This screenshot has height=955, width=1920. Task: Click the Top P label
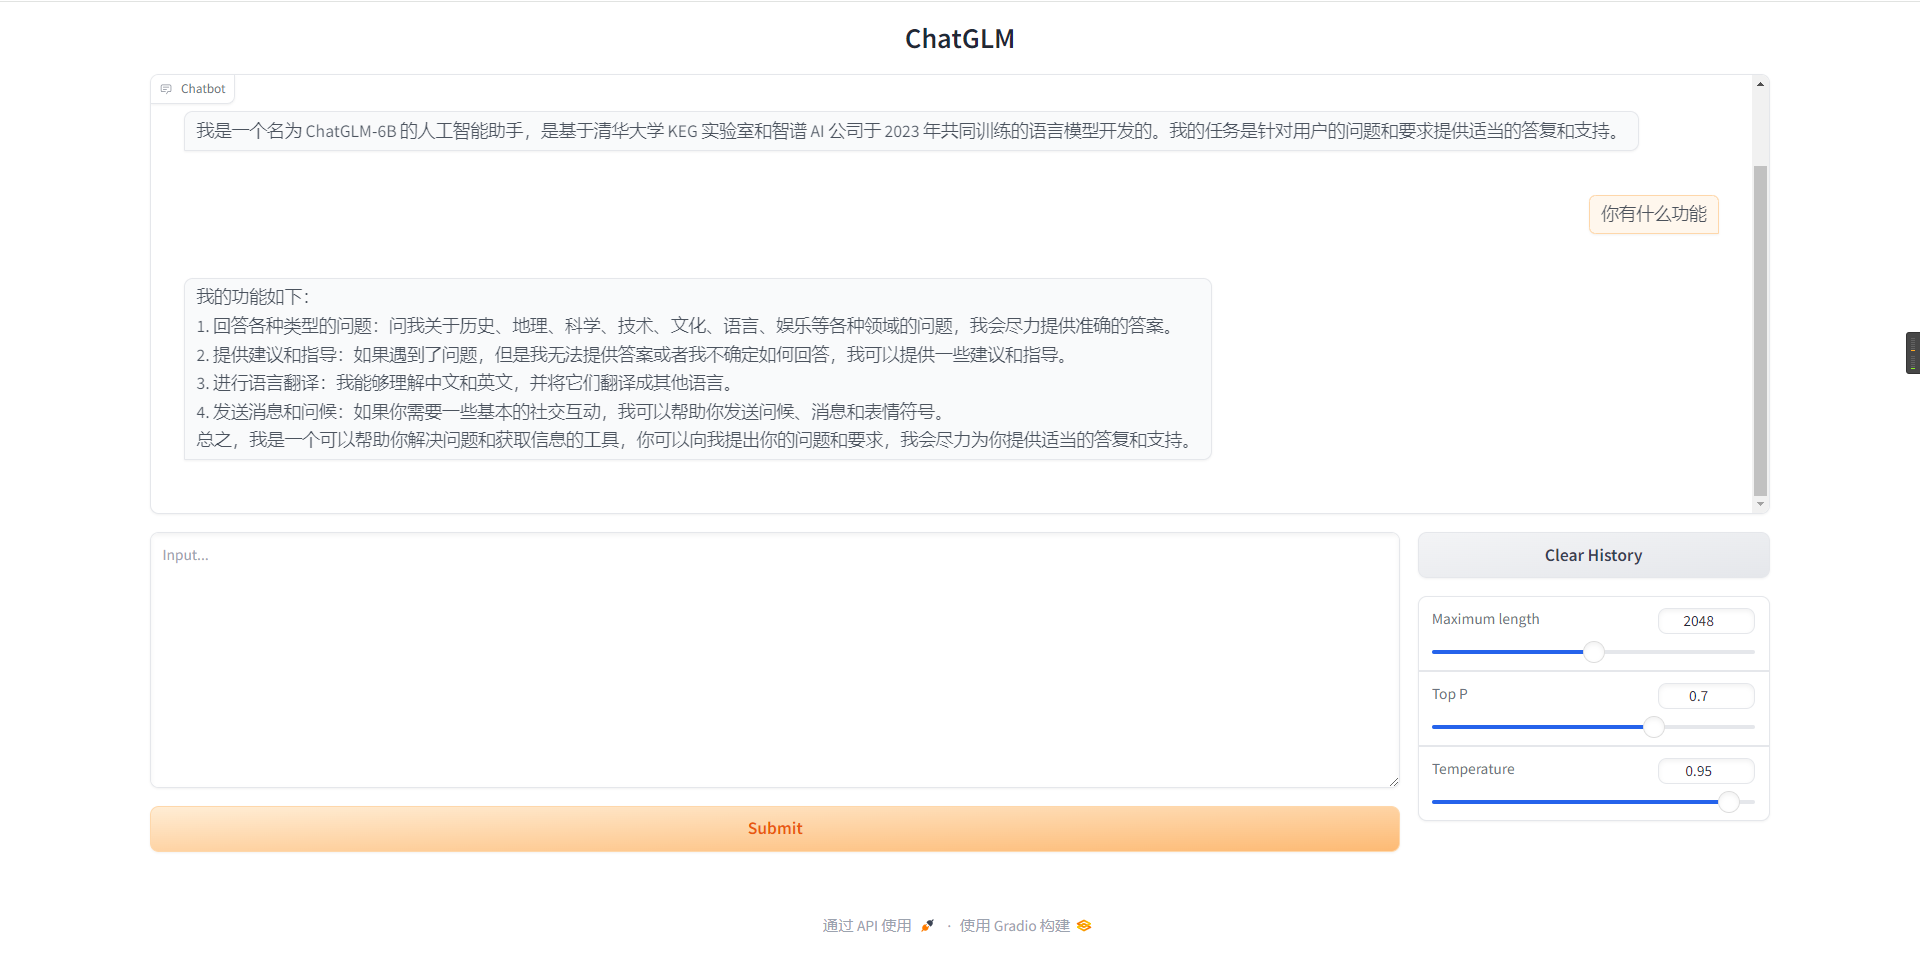[1450, 694]
